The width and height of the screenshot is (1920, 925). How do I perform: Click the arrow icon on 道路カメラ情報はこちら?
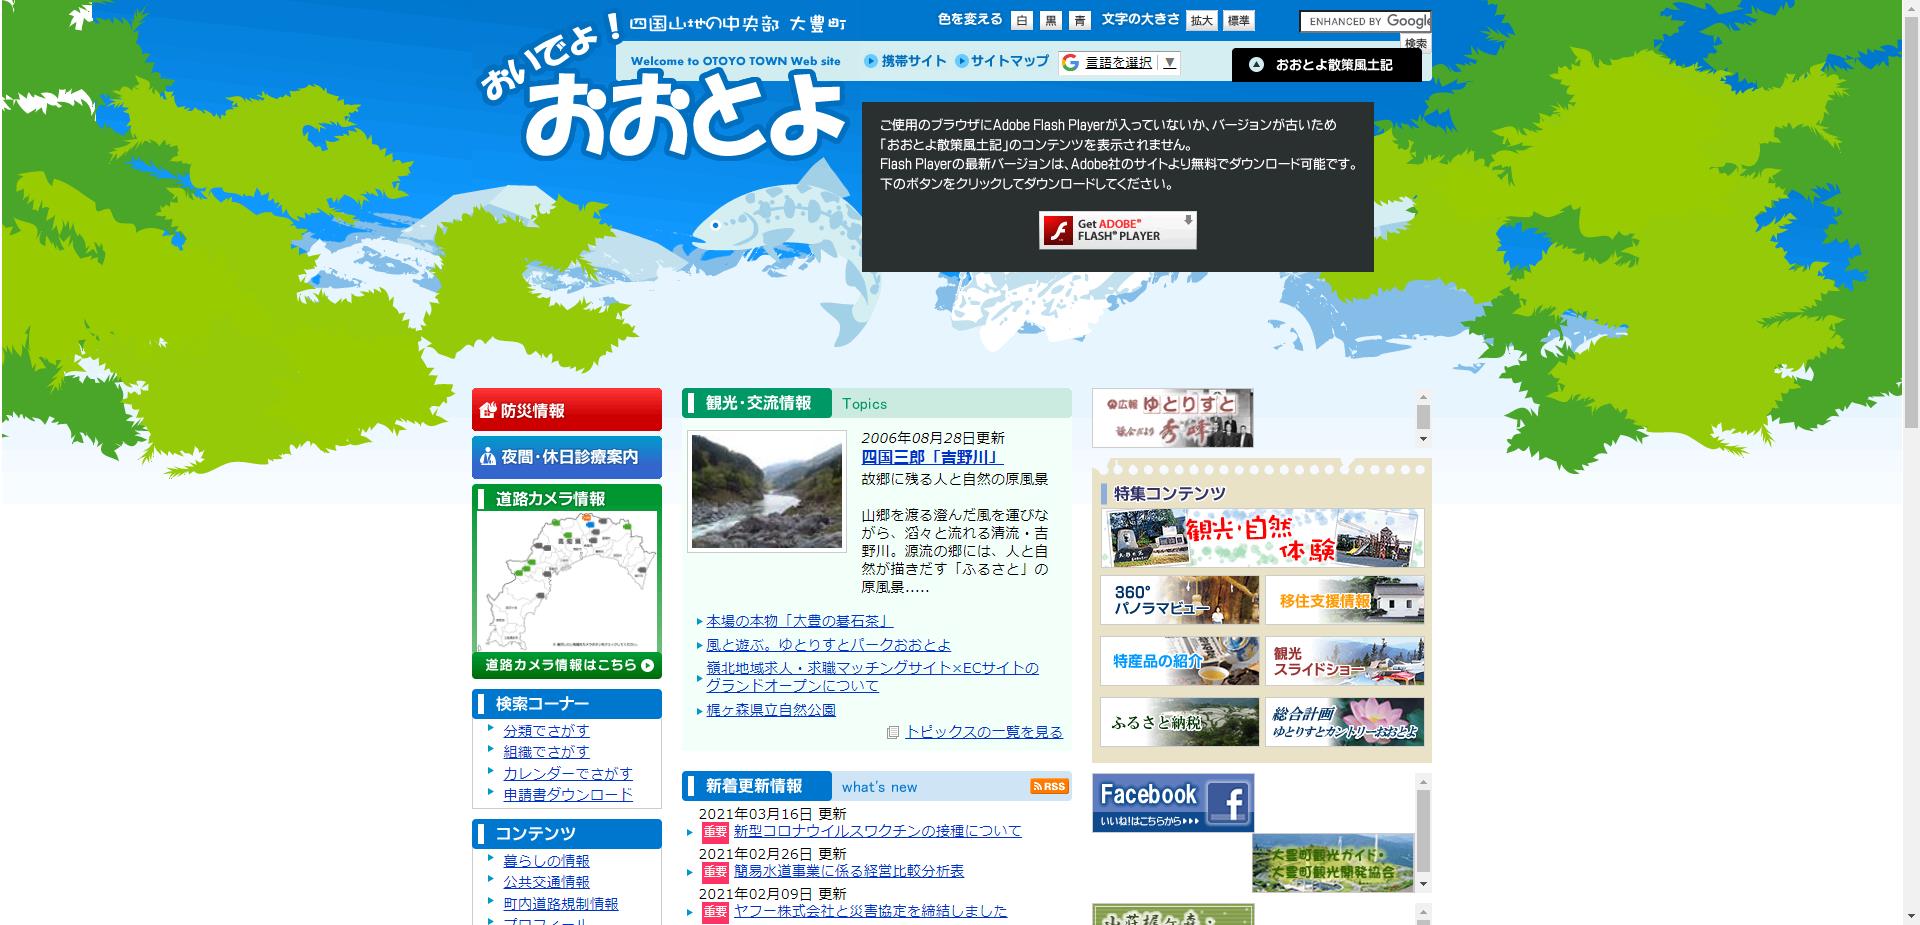point(648,663)
